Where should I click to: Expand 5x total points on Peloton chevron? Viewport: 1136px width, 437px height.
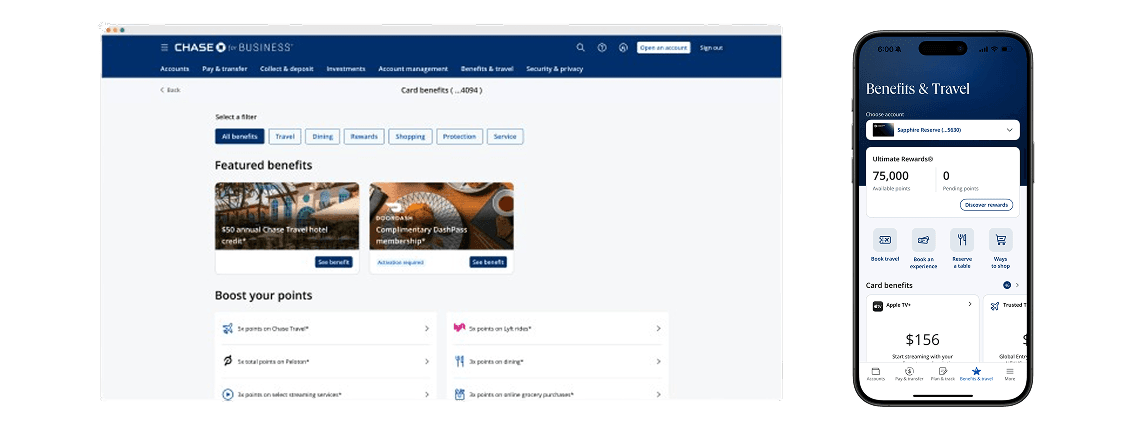point(427,361)
